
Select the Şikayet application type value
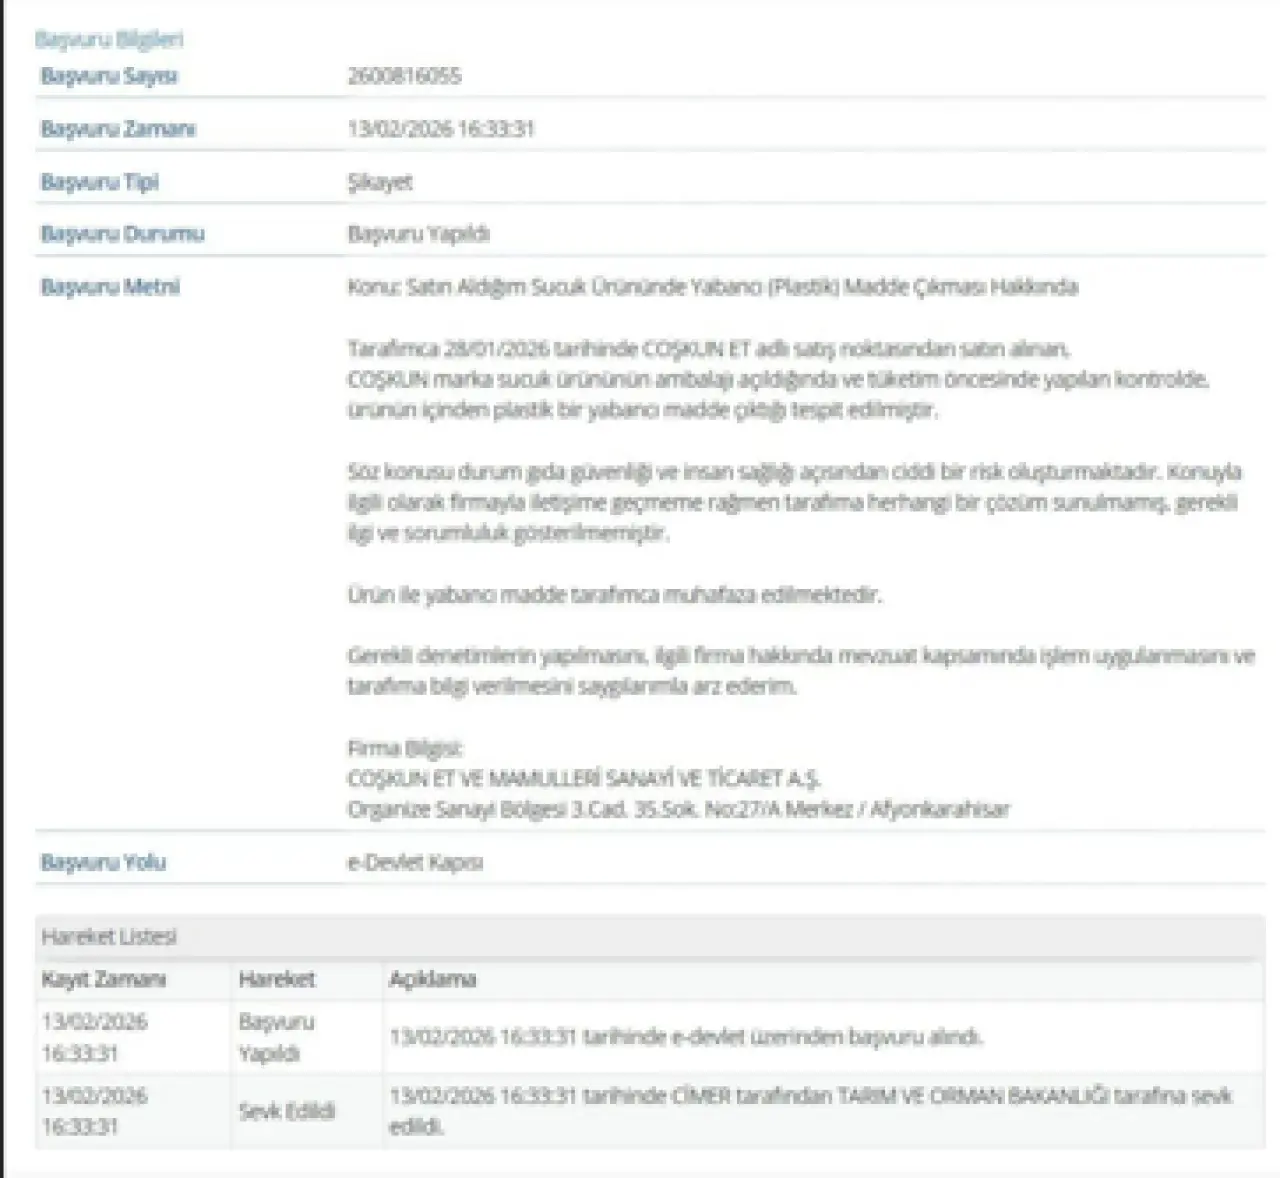click(380, 182)
